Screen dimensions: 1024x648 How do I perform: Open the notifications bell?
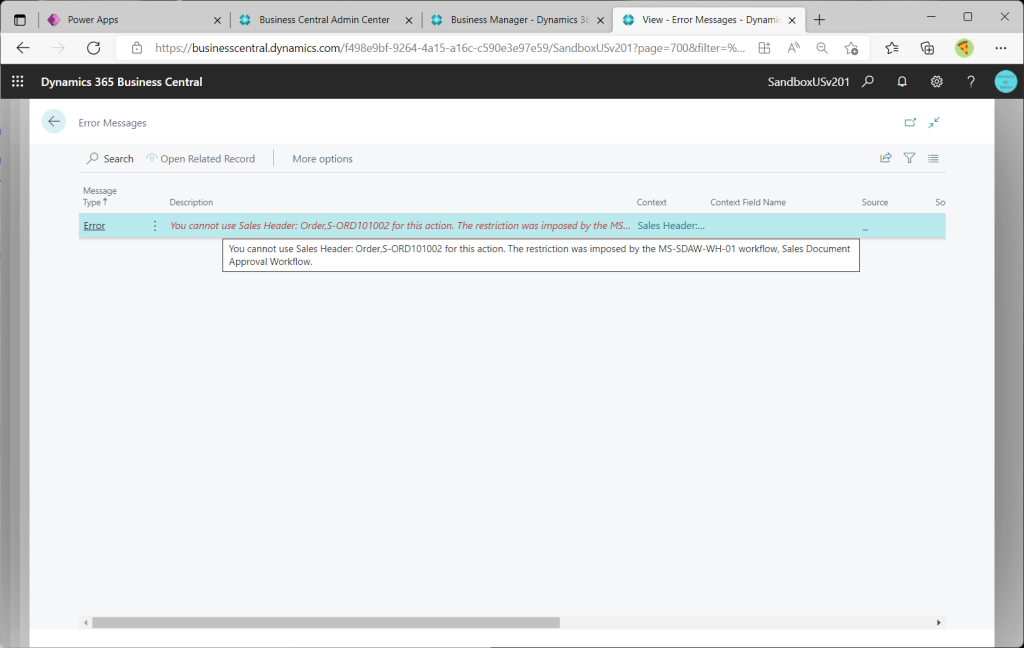point(902,82)
